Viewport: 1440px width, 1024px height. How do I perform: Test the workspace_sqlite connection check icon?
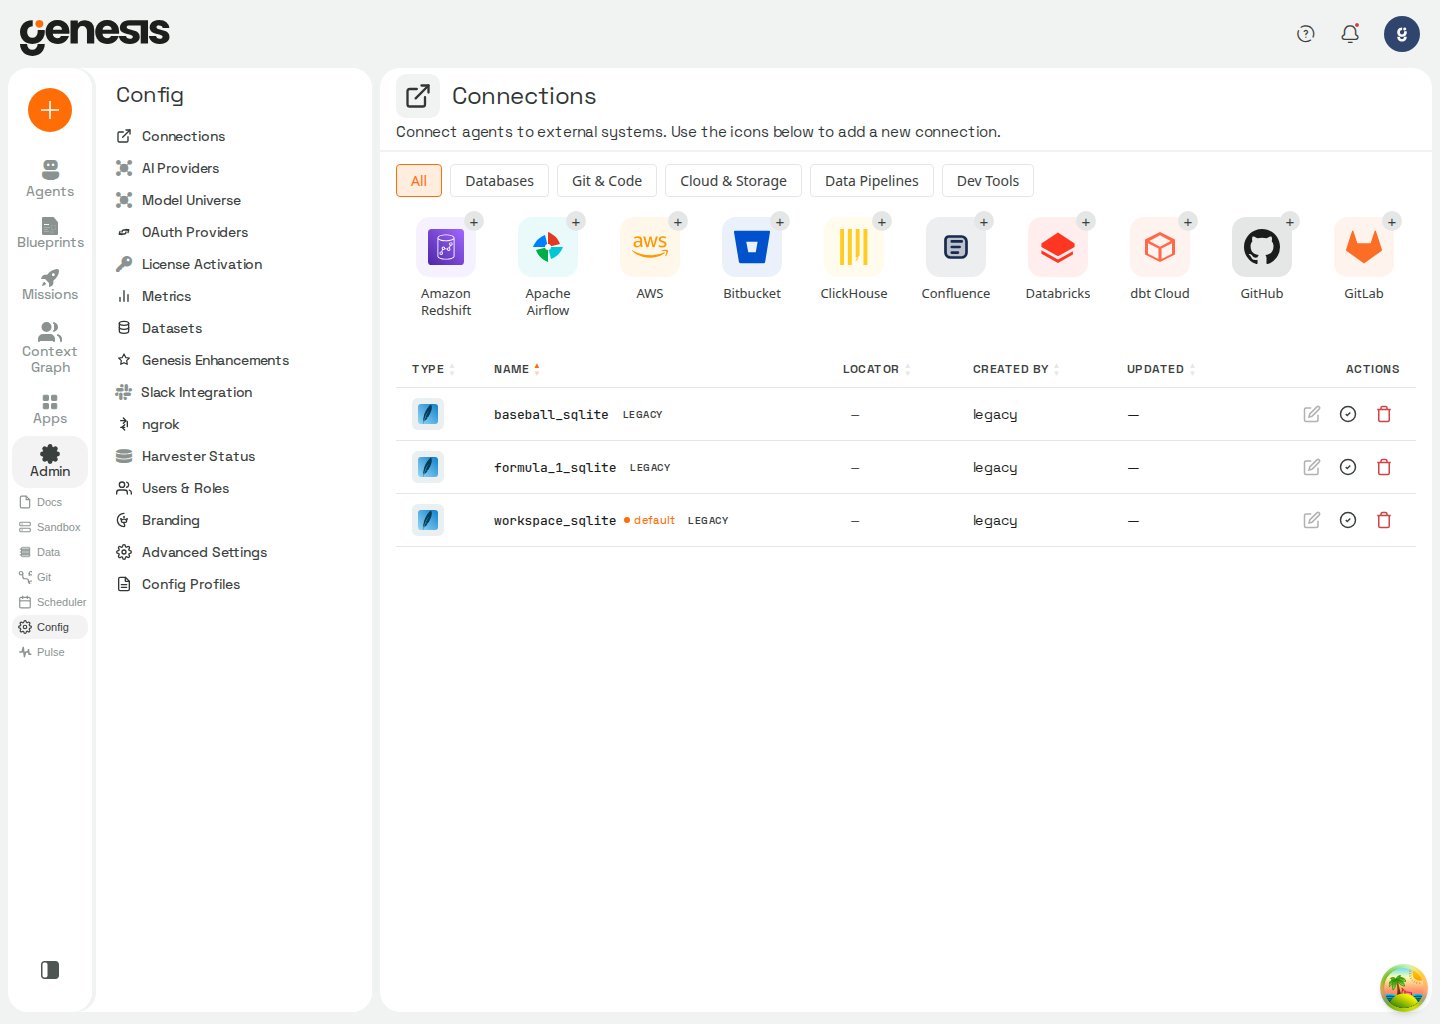(x=1348, y=520)
